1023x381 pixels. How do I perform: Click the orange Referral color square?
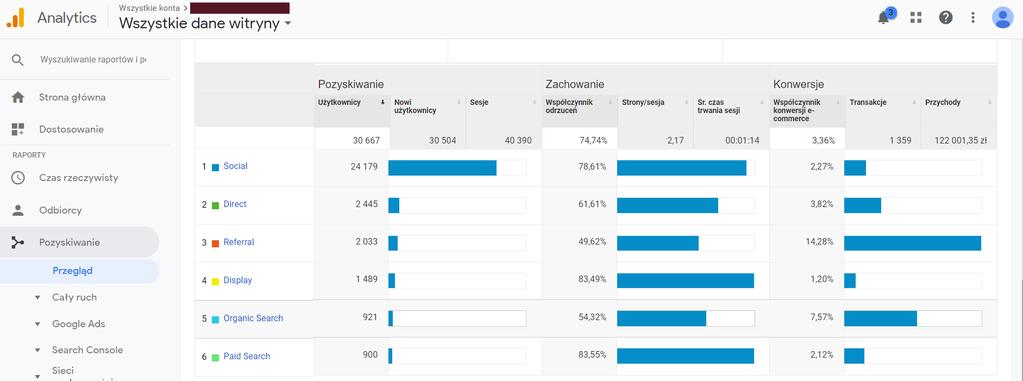[215, 243]
